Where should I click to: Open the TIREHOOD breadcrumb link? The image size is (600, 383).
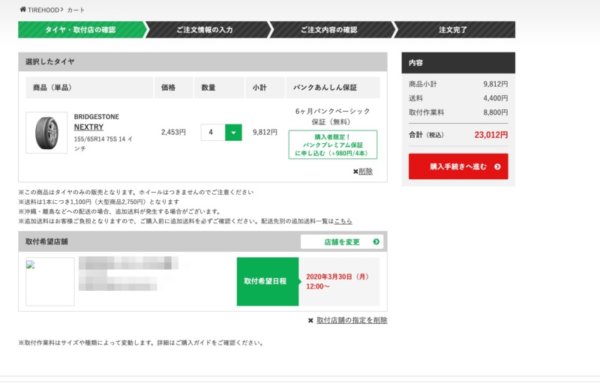(43, 10)
